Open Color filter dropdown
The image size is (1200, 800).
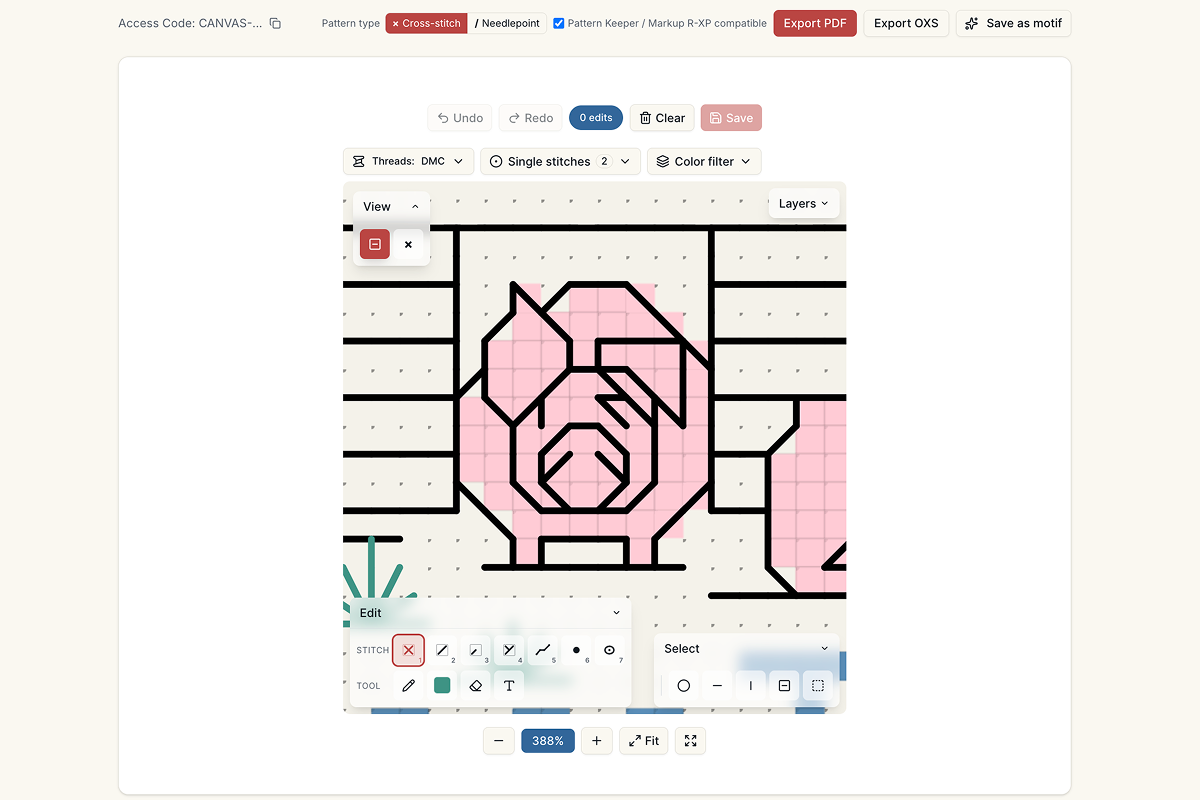coord(705,161)
